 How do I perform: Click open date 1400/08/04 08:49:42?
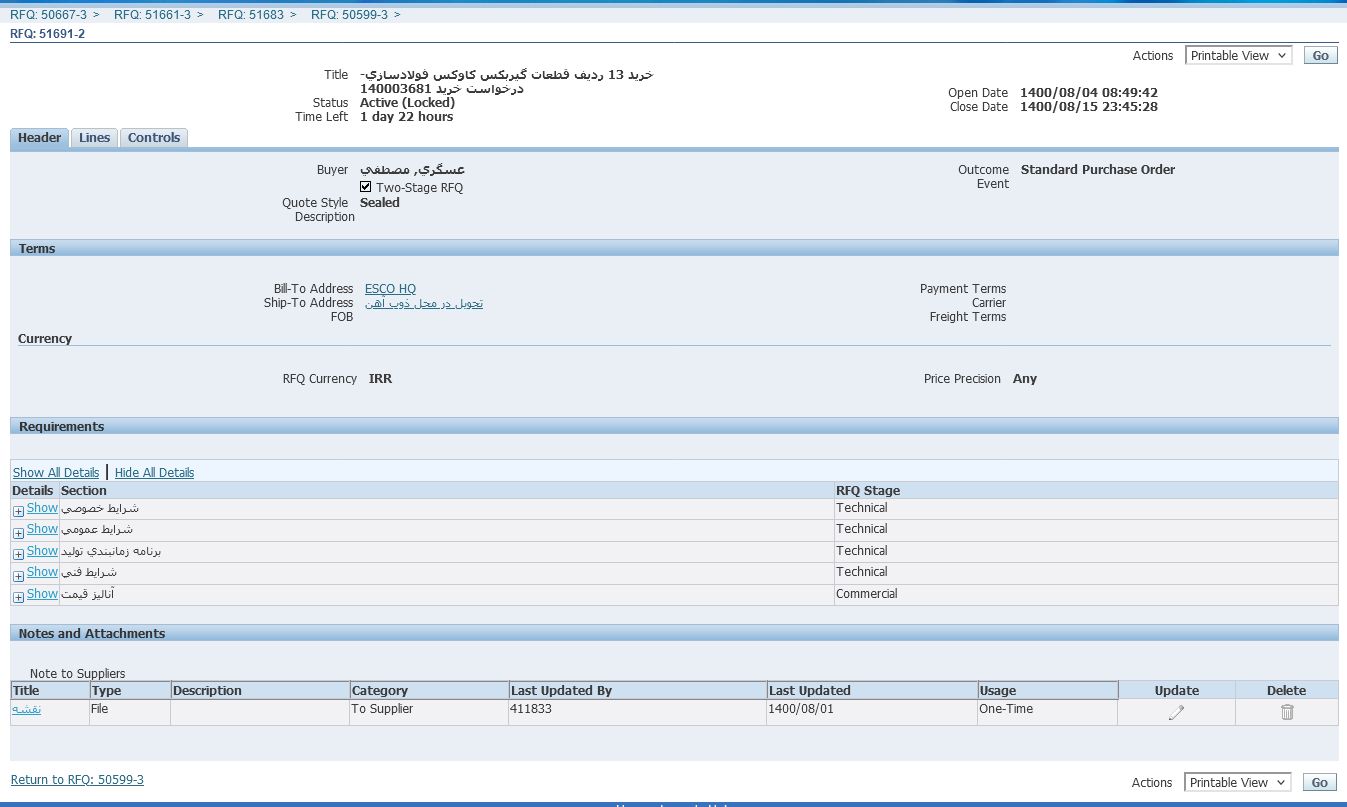coord(1089,93)
